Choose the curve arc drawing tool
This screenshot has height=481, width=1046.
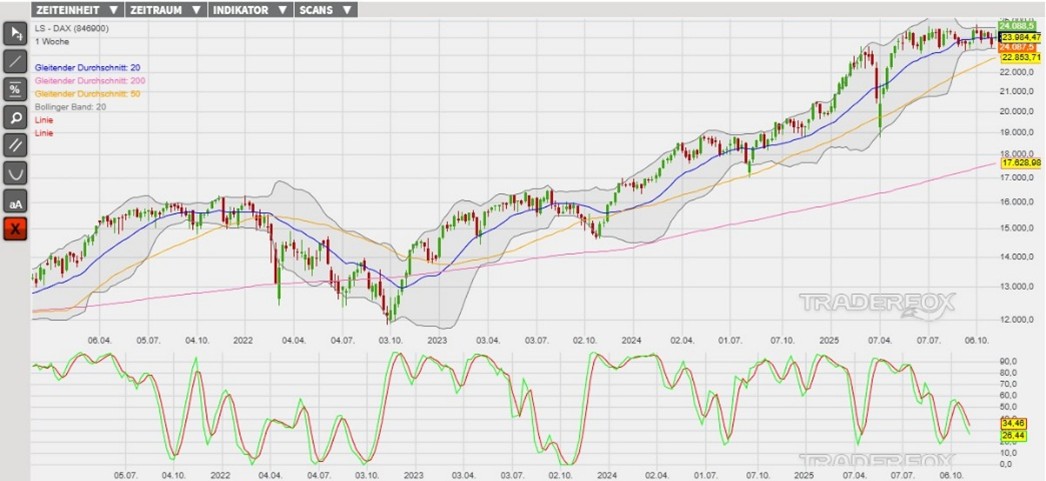(16, 174)
